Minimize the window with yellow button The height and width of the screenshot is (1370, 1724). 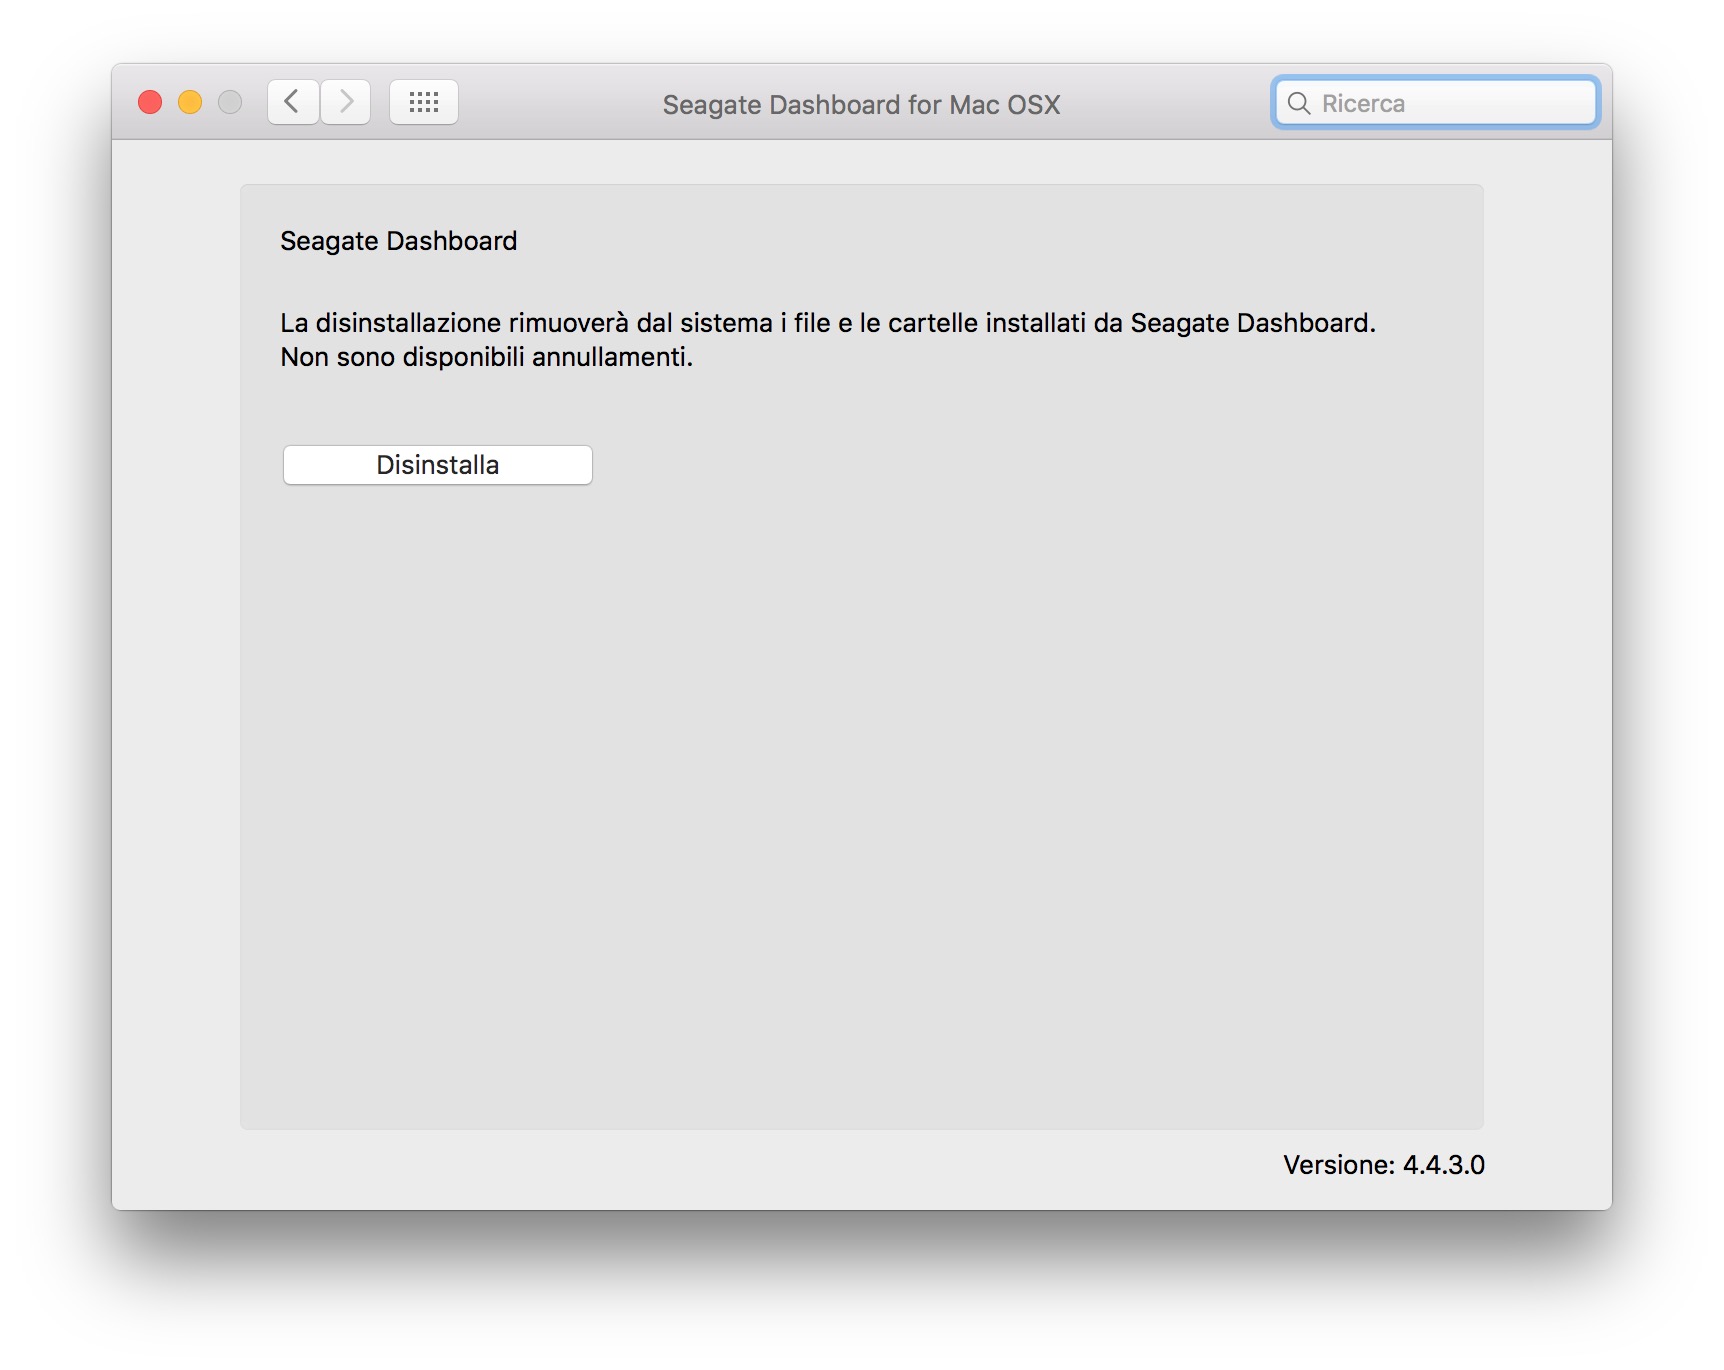(x=190, y=102)
